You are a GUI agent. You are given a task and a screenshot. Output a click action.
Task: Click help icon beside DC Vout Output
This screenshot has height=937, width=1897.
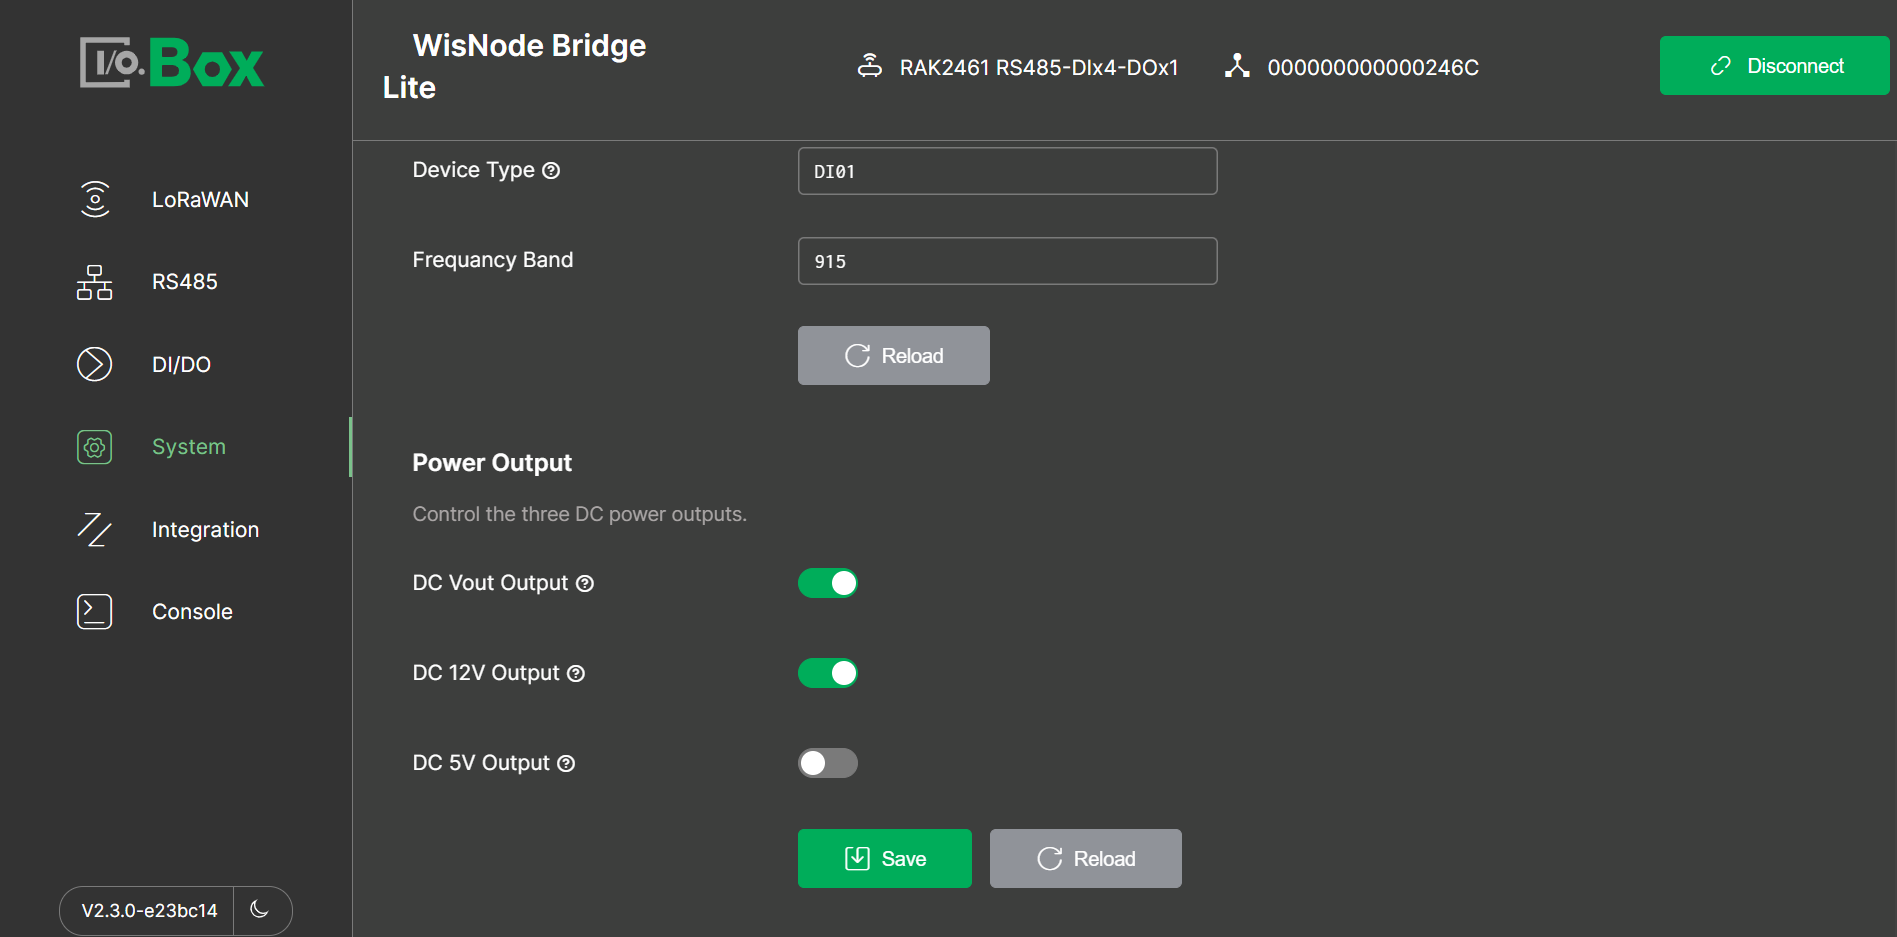point(585,584)
